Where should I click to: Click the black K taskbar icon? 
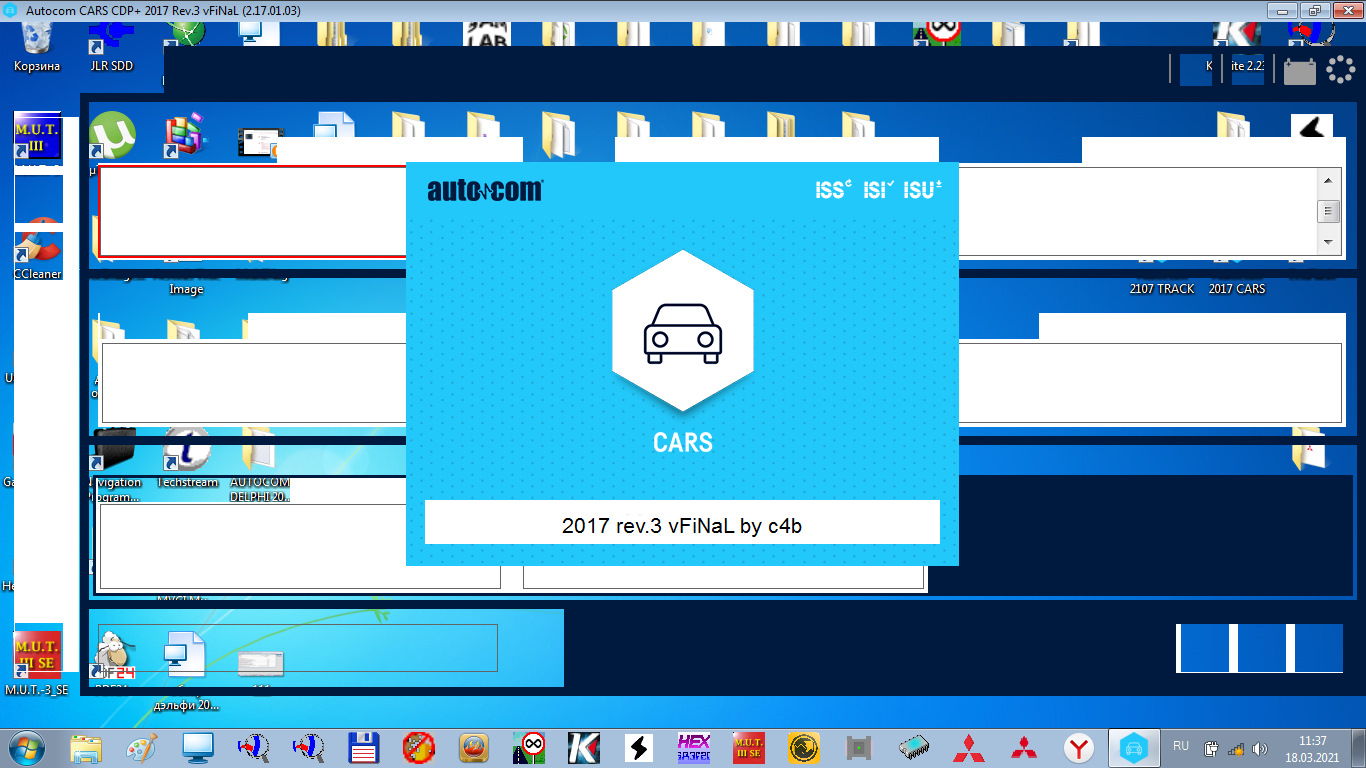pos(583,747)
